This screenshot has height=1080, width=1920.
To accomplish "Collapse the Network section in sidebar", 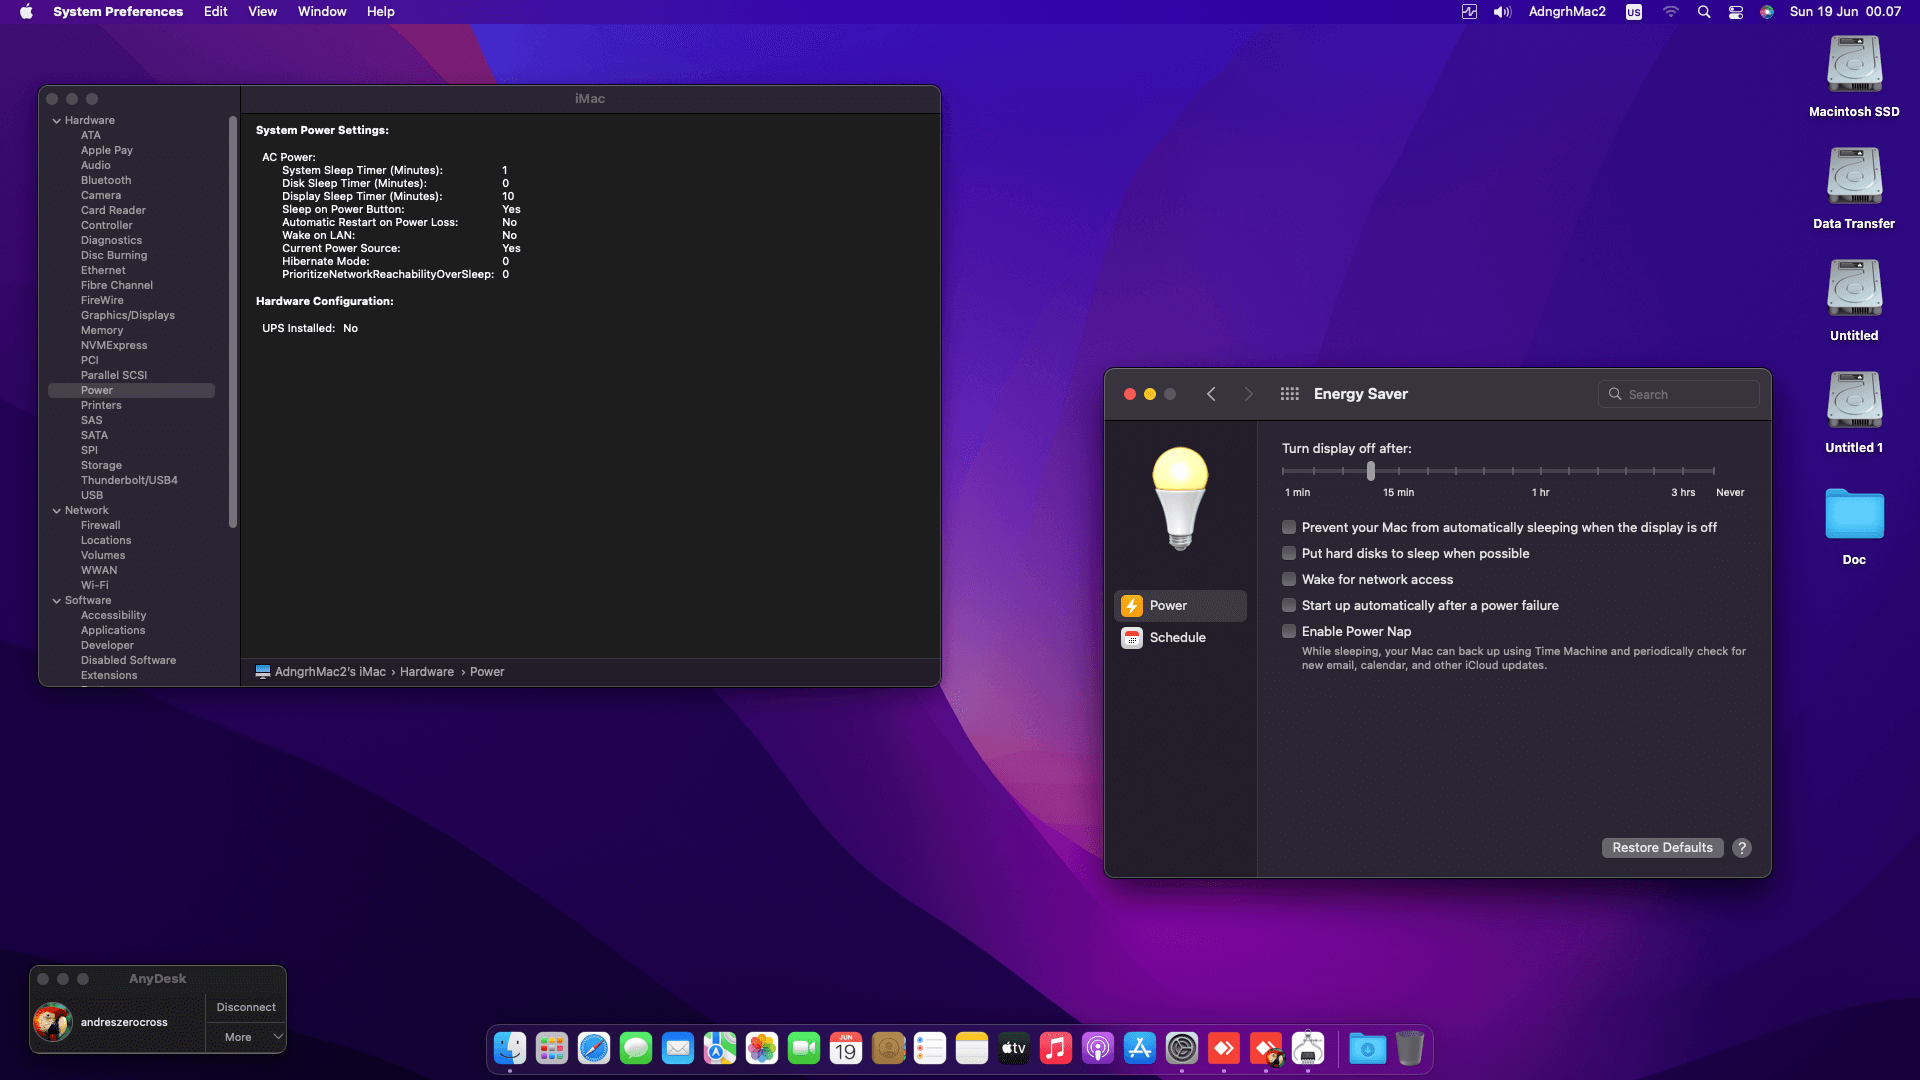I will pyautogui.click(x=57, y=511).
